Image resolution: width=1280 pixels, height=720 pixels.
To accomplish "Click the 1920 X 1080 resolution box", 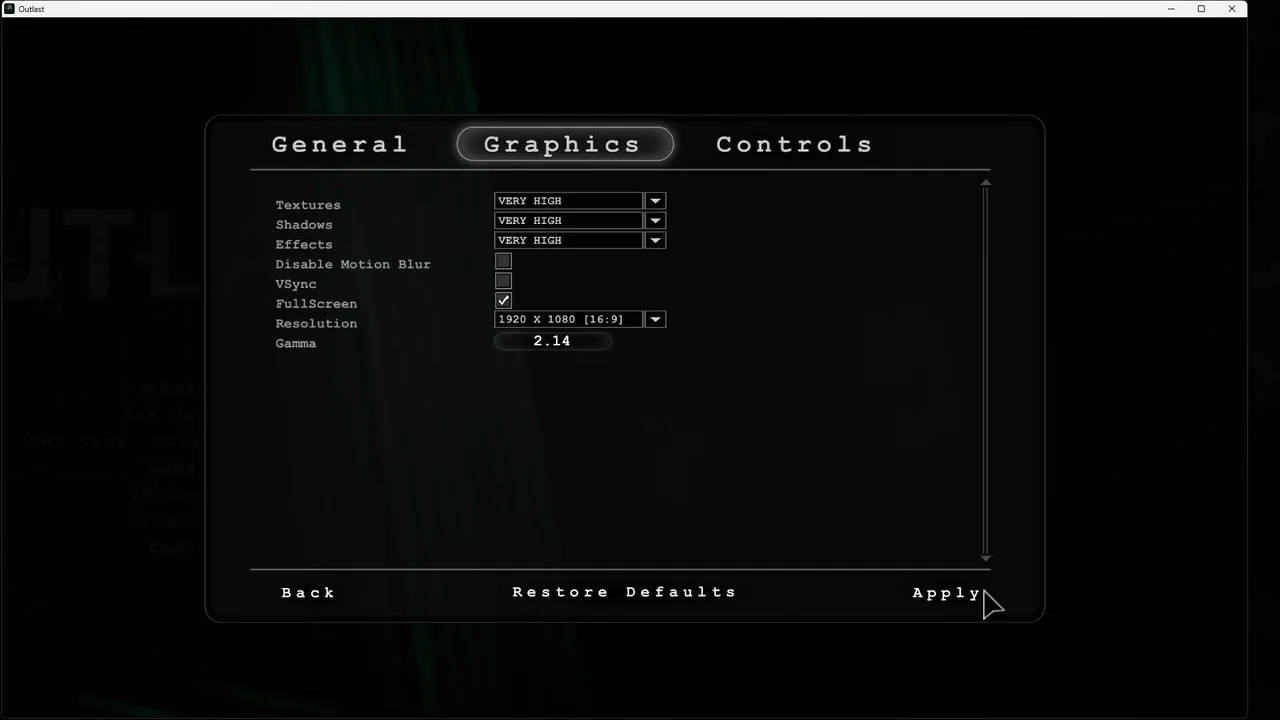I will [568, 320].
